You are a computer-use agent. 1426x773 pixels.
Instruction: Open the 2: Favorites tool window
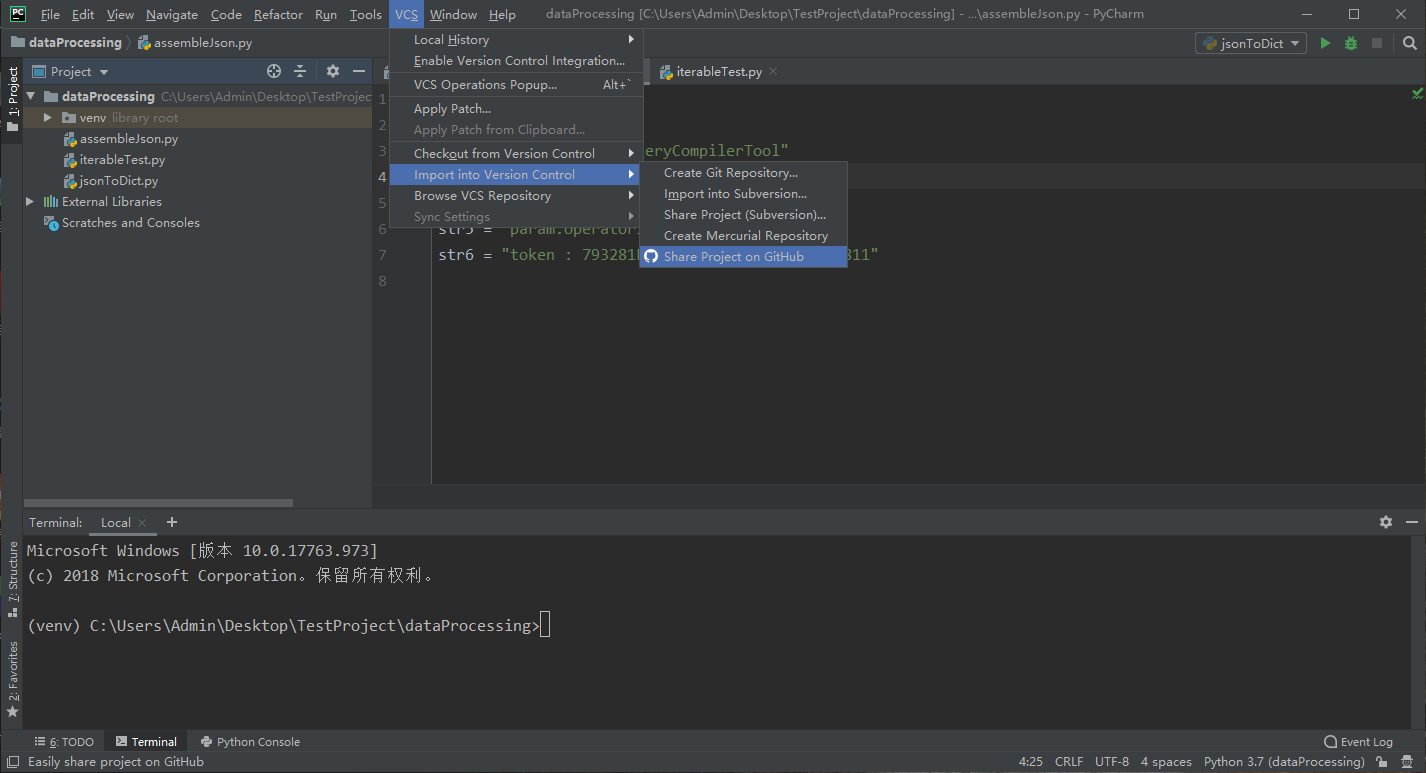click(12, 679)
